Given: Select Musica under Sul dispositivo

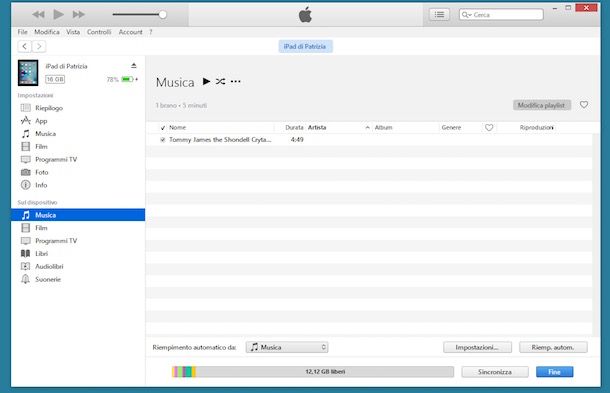Looking at the screenshot, I should point(78,215).
